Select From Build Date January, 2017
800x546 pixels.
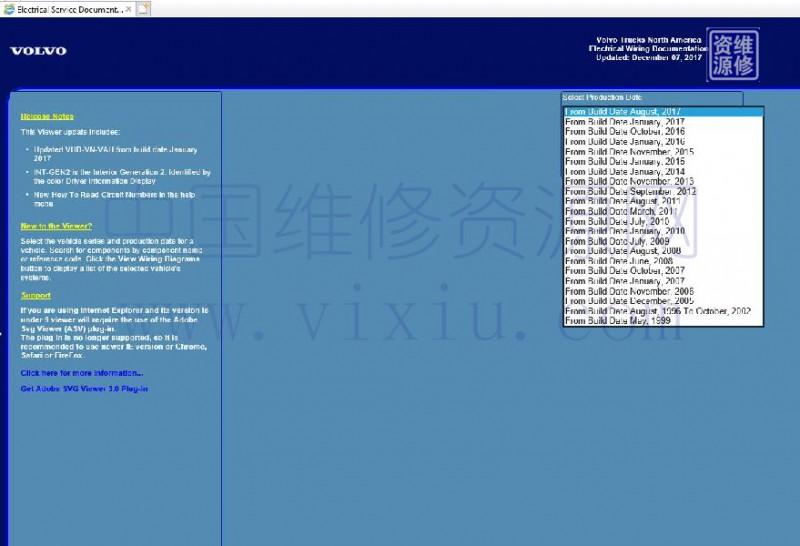click(663, 122)
